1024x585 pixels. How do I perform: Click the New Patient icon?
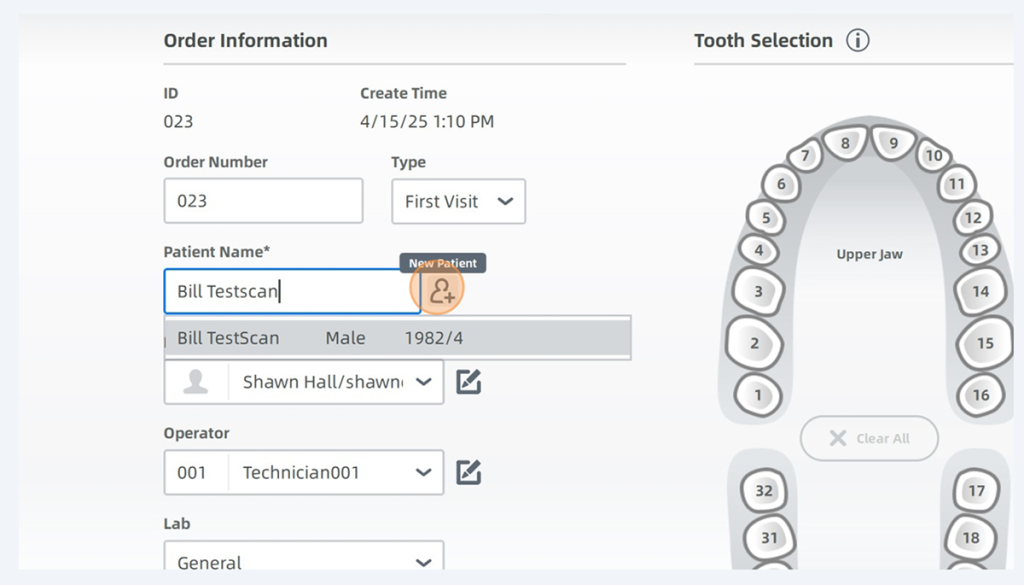(x=442, y=291)
